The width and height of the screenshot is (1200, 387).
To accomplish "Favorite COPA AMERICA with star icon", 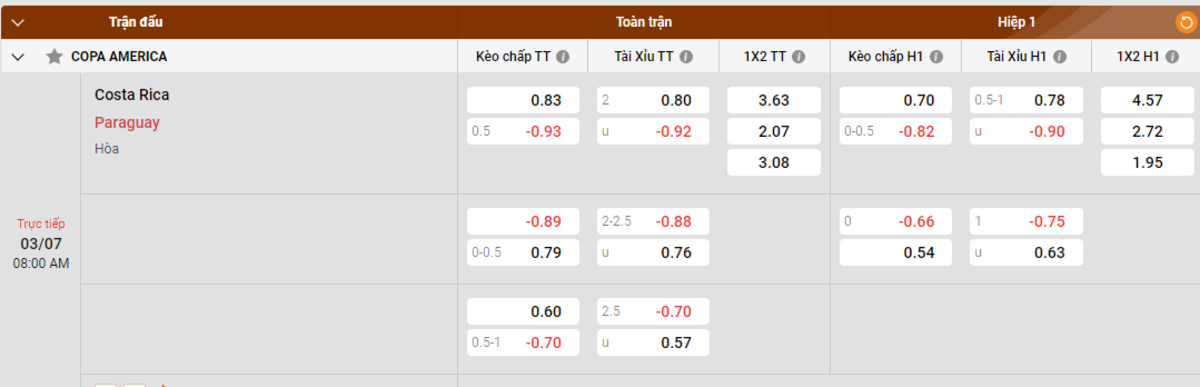I will (54, 57).
